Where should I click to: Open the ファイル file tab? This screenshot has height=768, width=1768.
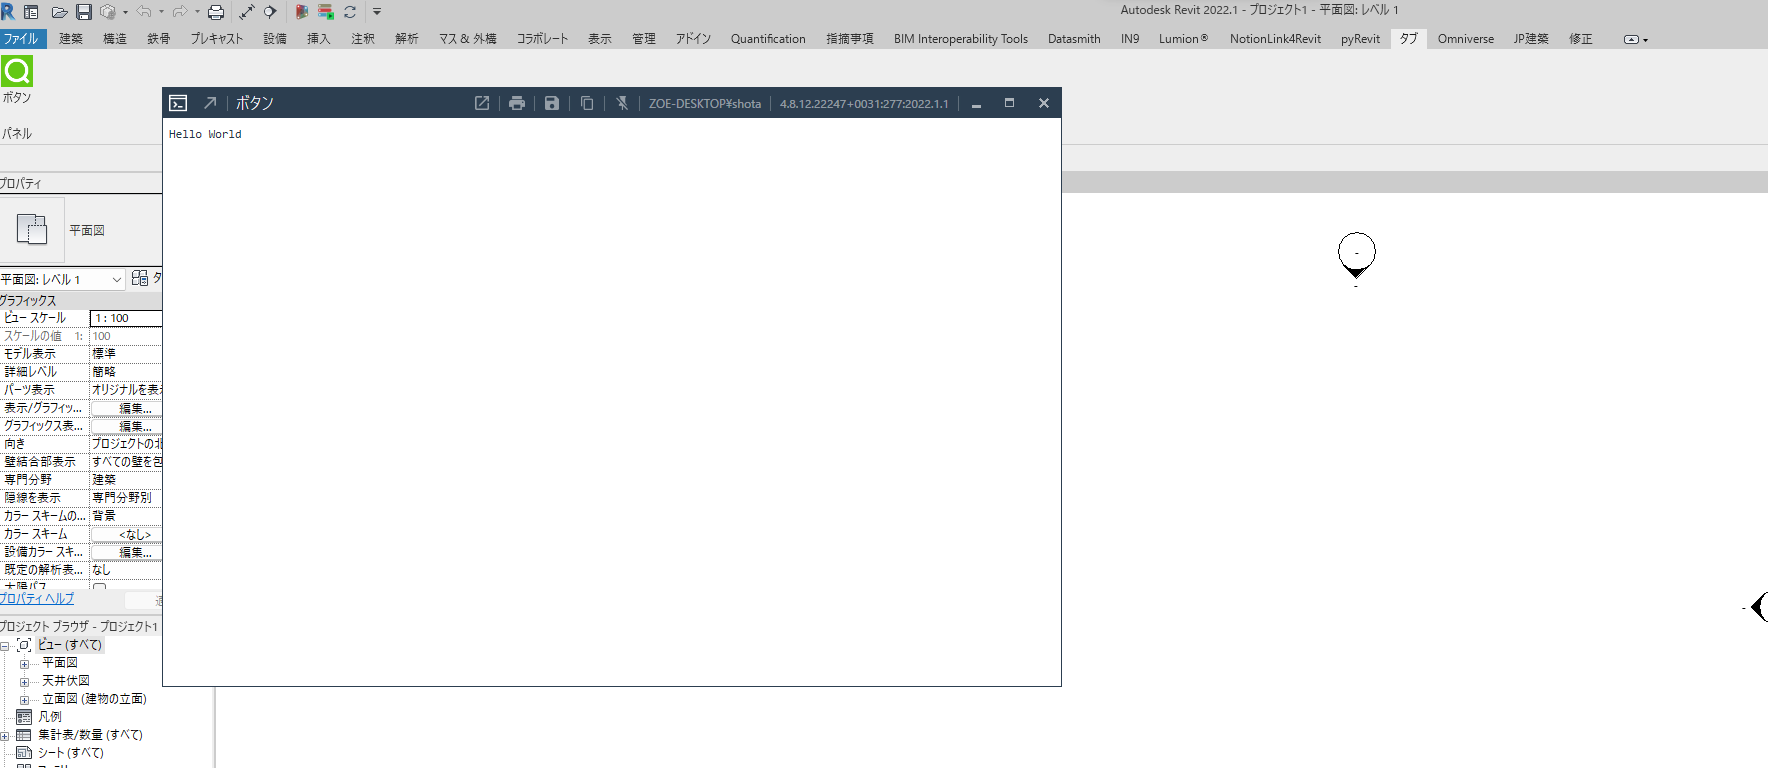pyautogui.click(x=21, y=39)
